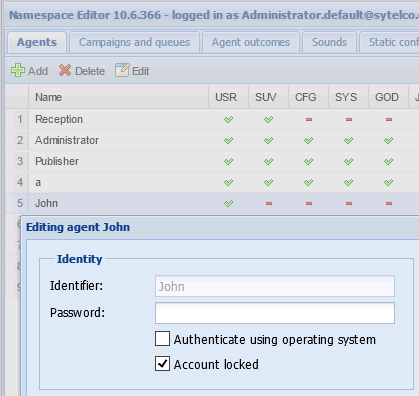Viewport: 419px width, 396px height.
Task: Click the GOD column header
Action: coord(388,97)
